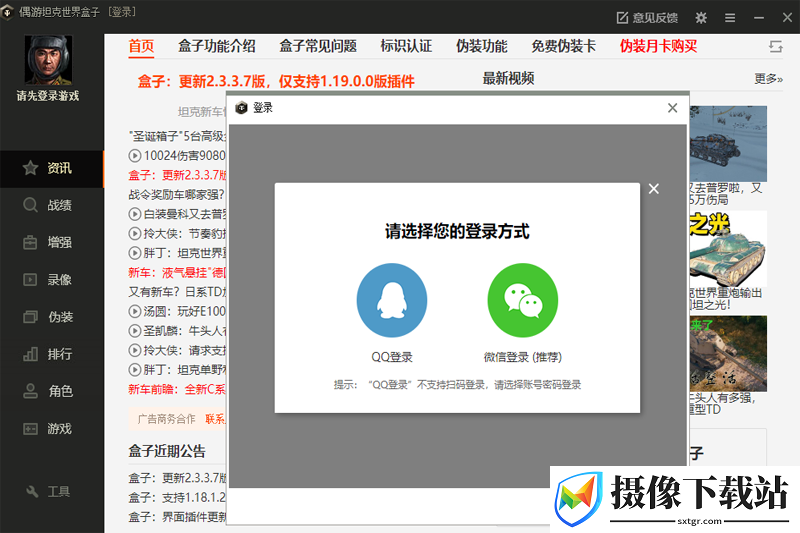Click 更多» beside 最新视频
800x533 pixels.
pyautogui.click(x=768, y=79)
